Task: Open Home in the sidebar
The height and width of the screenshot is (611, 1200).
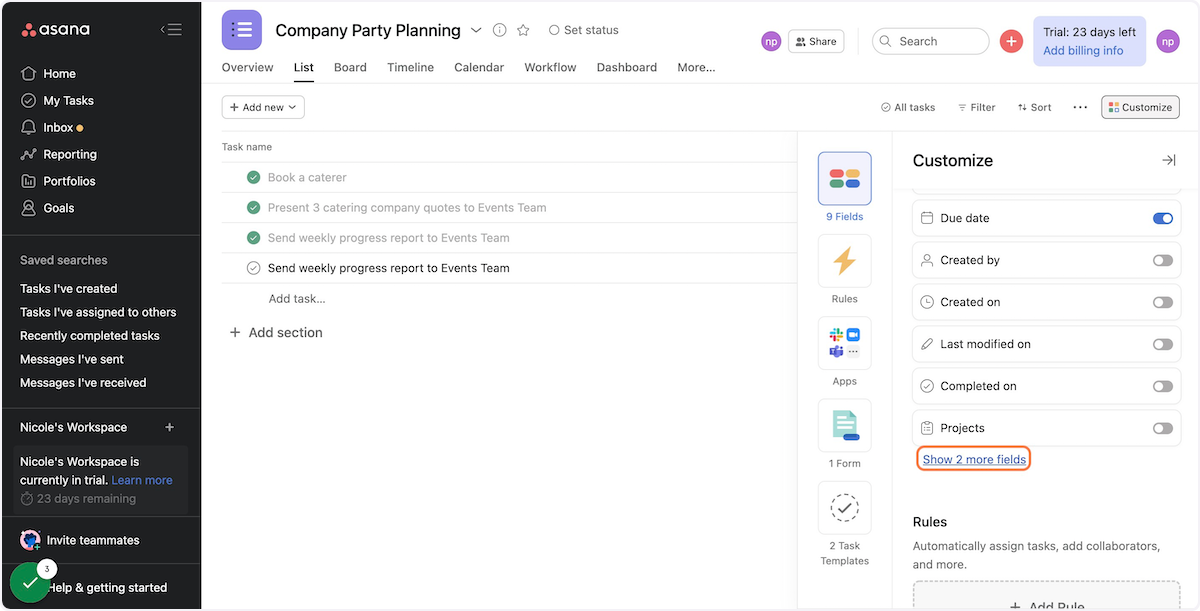Action: pyautogui.click(x=59, y=73)
